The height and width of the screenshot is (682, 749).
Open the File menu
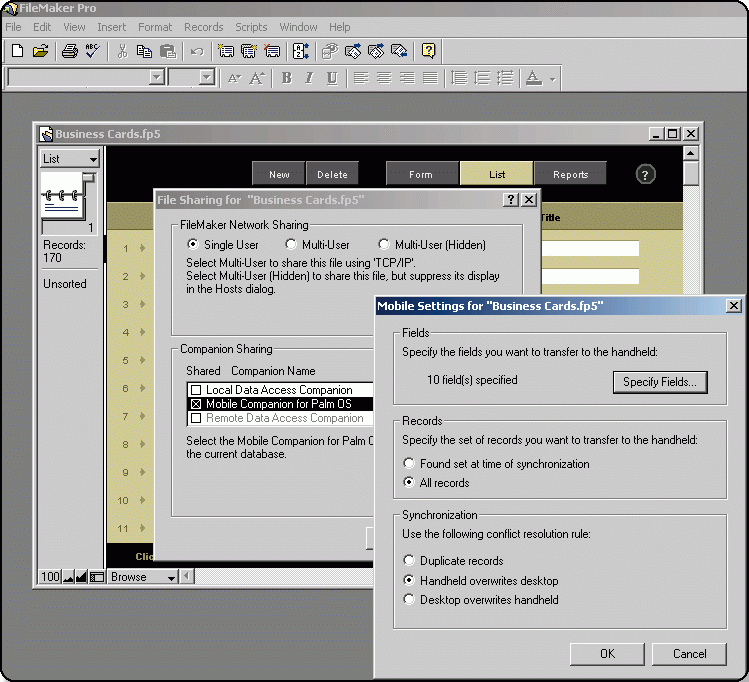[x=13, y=27]
